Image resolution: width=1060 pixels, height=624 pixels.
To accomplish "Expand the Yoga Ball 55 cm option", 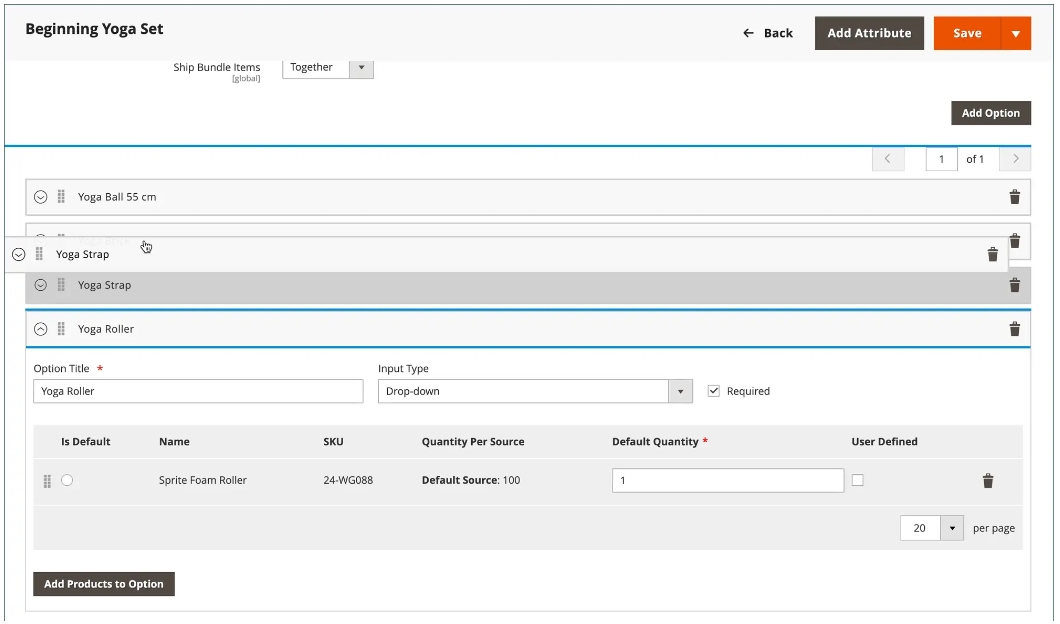I will [41, 197].
